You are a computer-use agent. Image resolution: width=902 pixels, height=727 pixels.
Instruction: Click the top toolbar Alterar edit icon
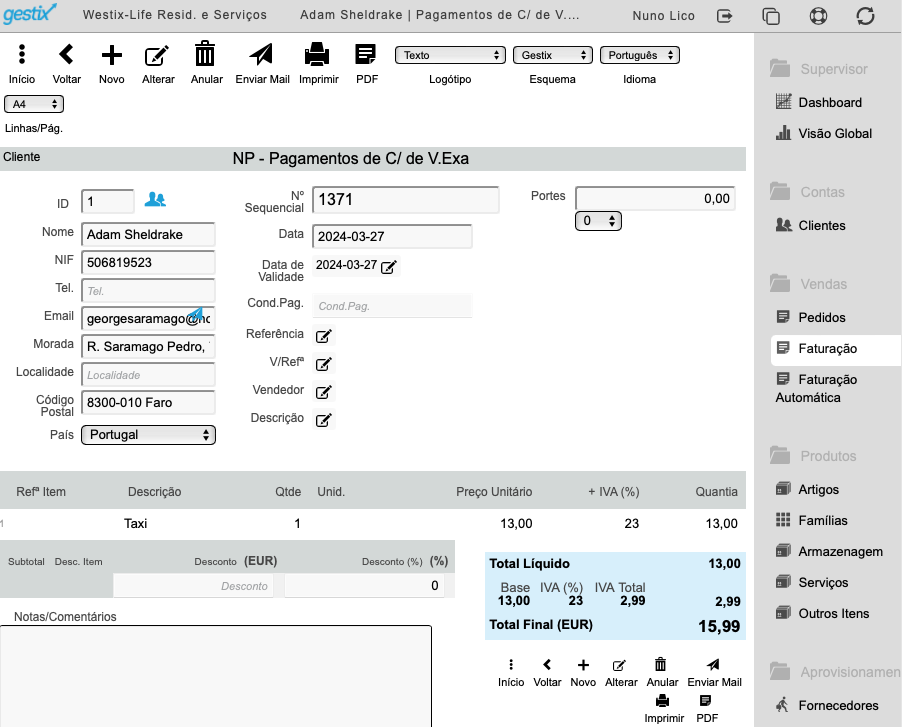[x=156, y=55]
